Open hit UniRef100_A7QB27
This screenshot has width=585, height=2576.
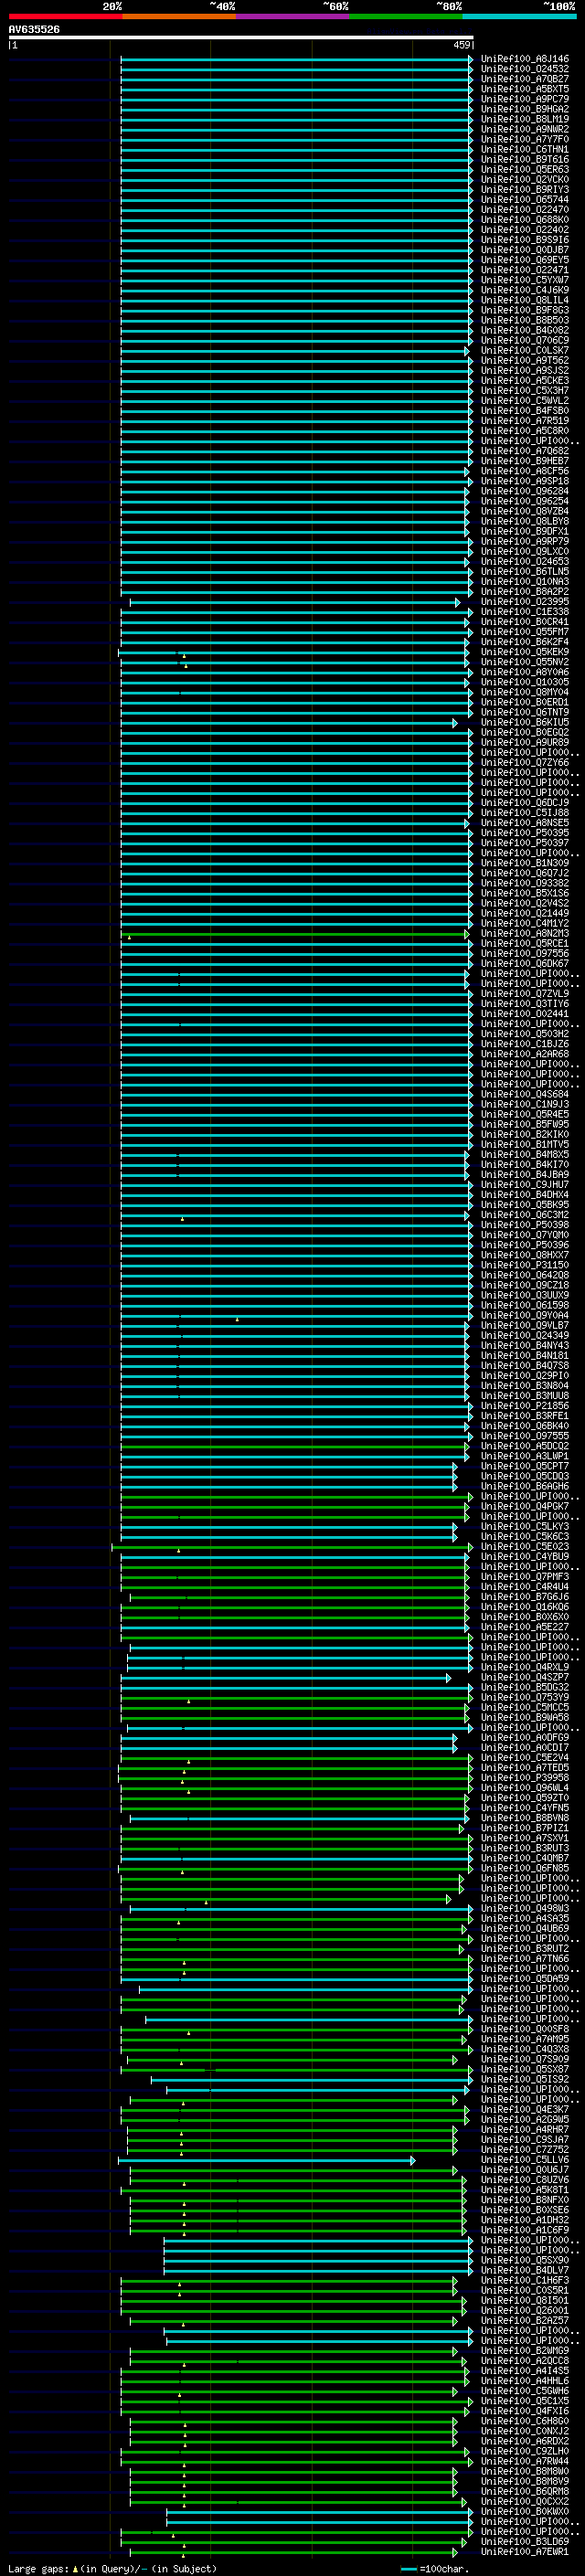(x=525, y=79)
